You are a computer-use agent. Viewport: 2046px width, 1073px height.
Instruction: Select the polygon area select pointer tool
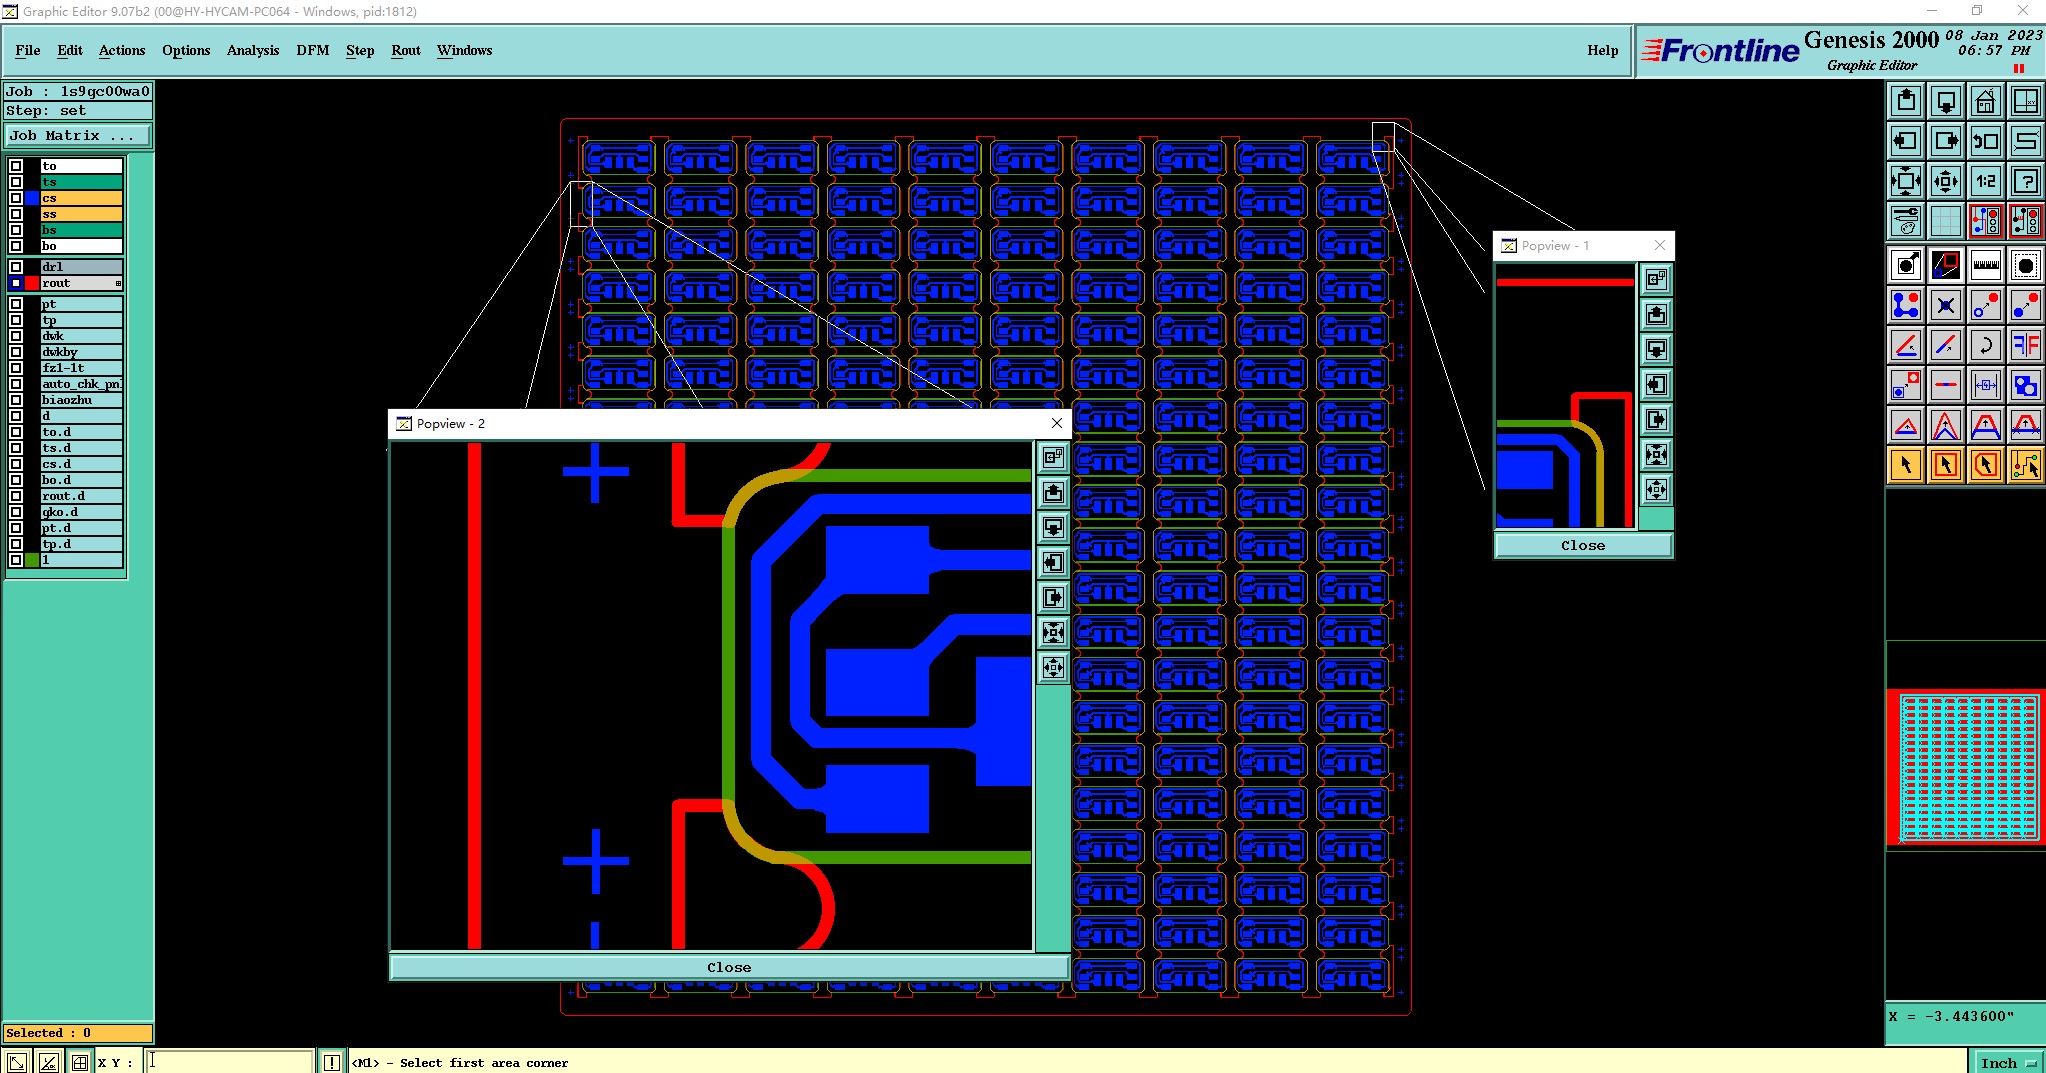1986,465
